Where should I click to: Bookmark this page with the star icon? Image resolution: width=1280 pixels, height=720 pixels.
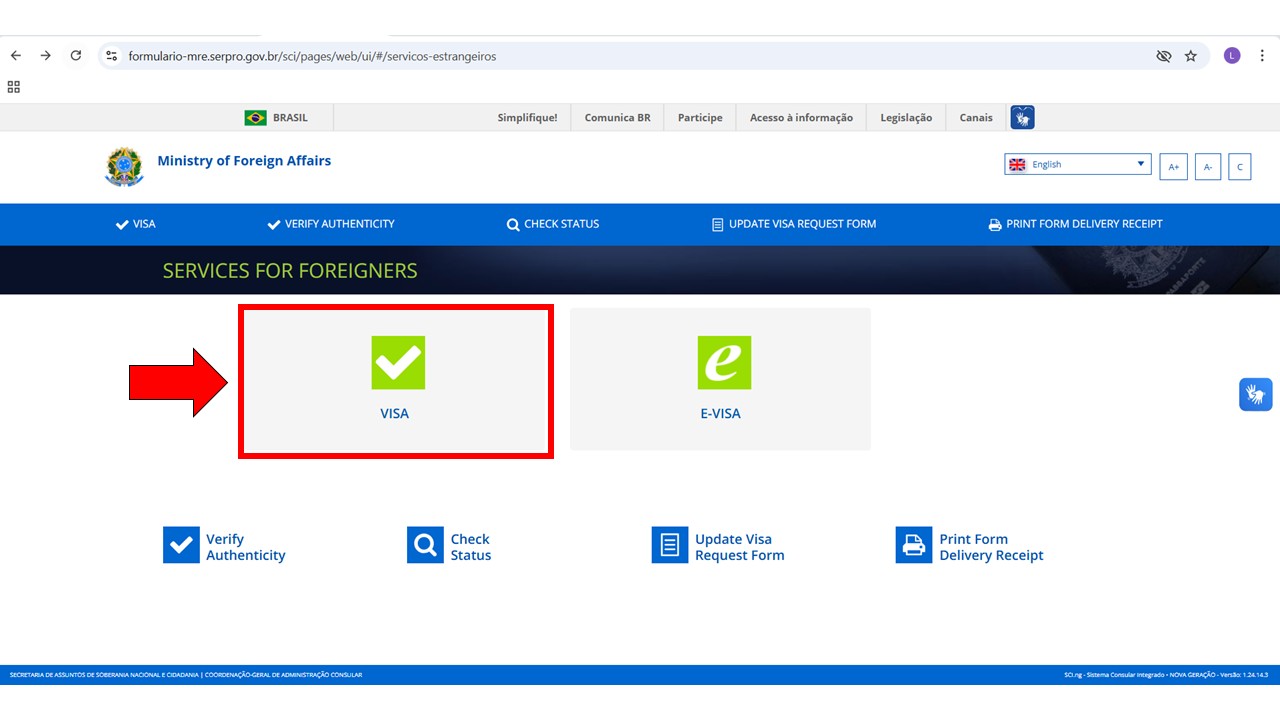pos(1190,56)
